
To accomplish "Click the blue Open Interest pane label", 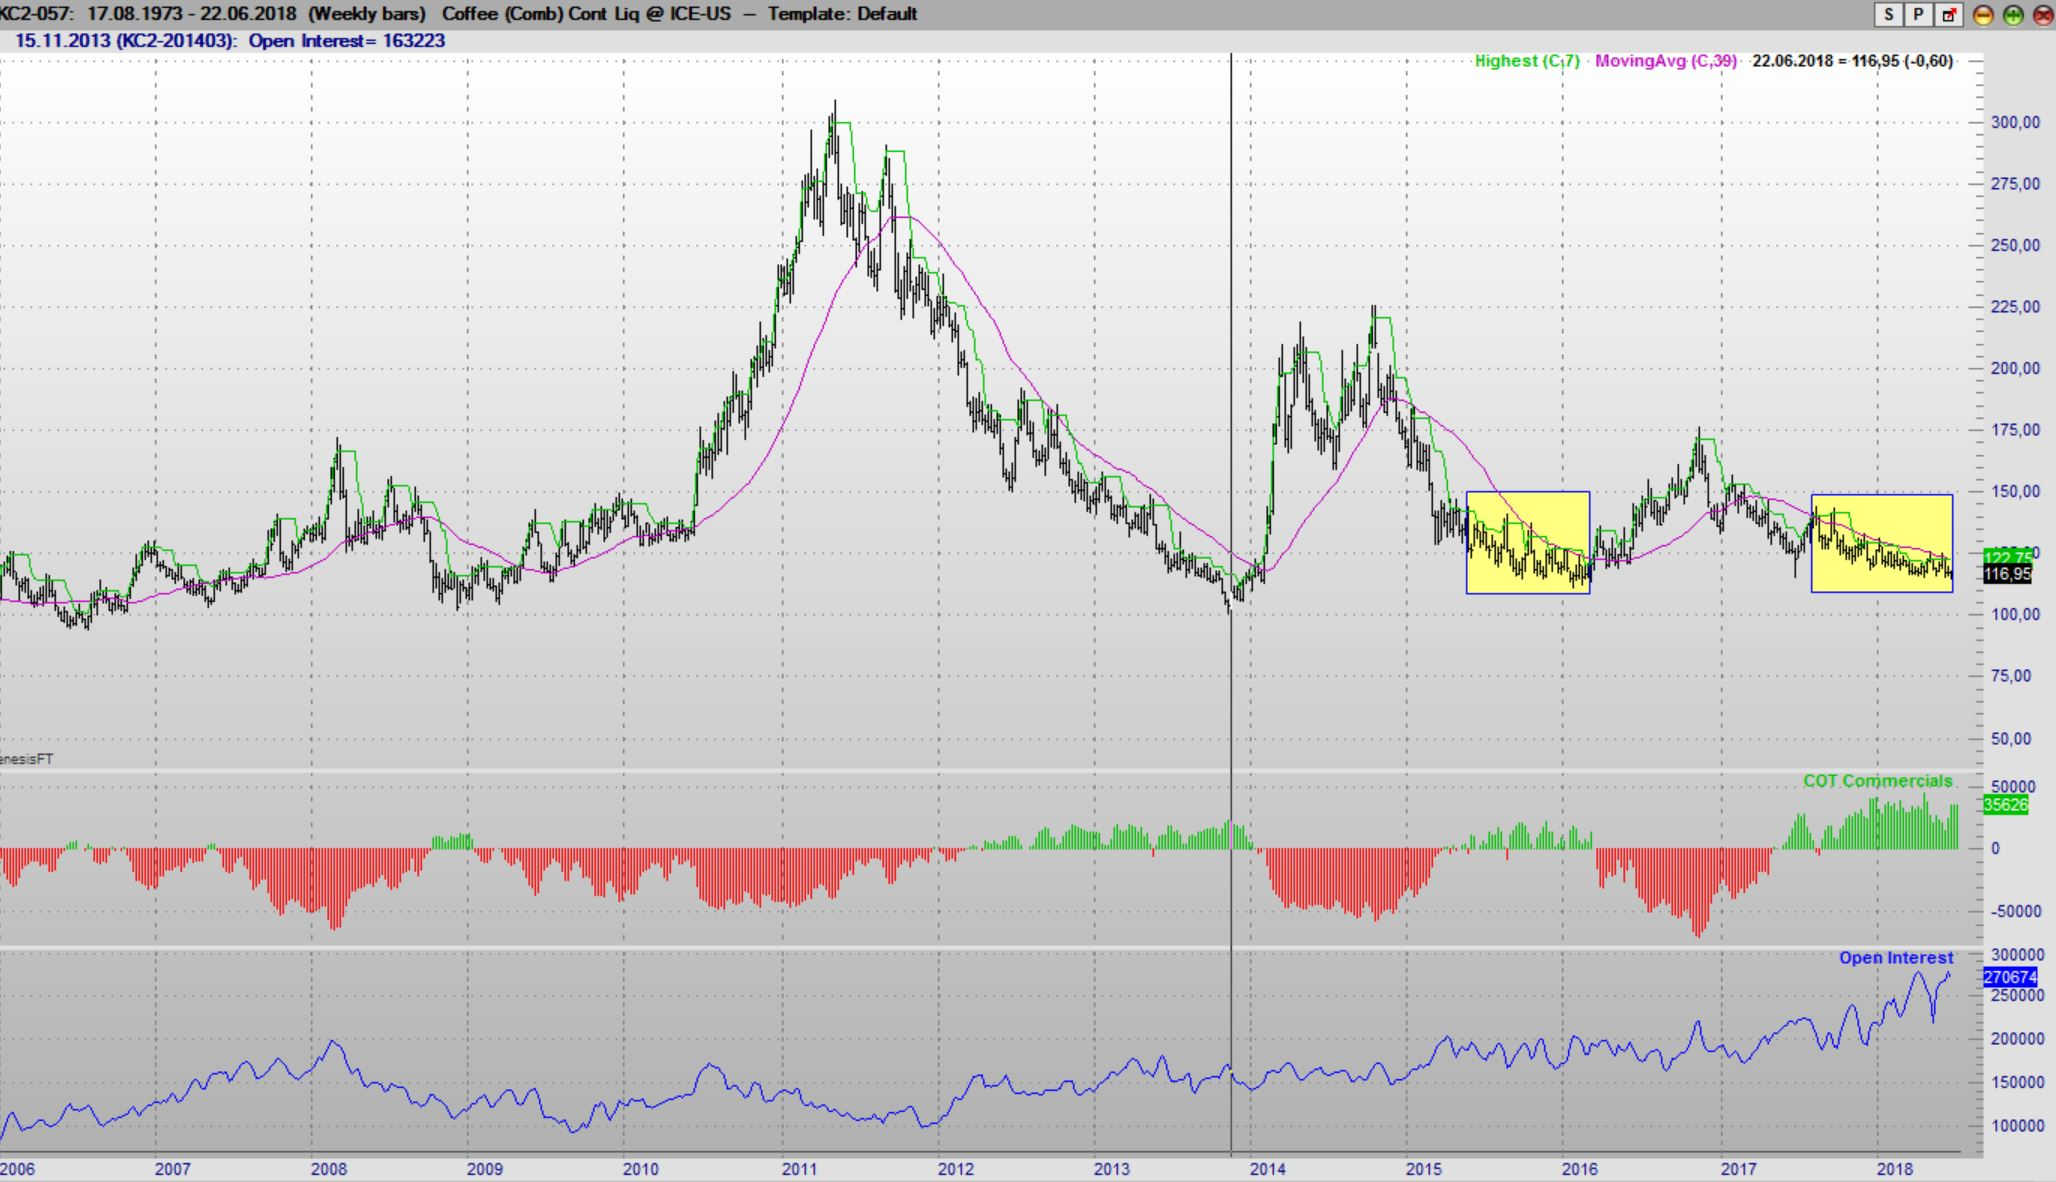I will 1895,958.
